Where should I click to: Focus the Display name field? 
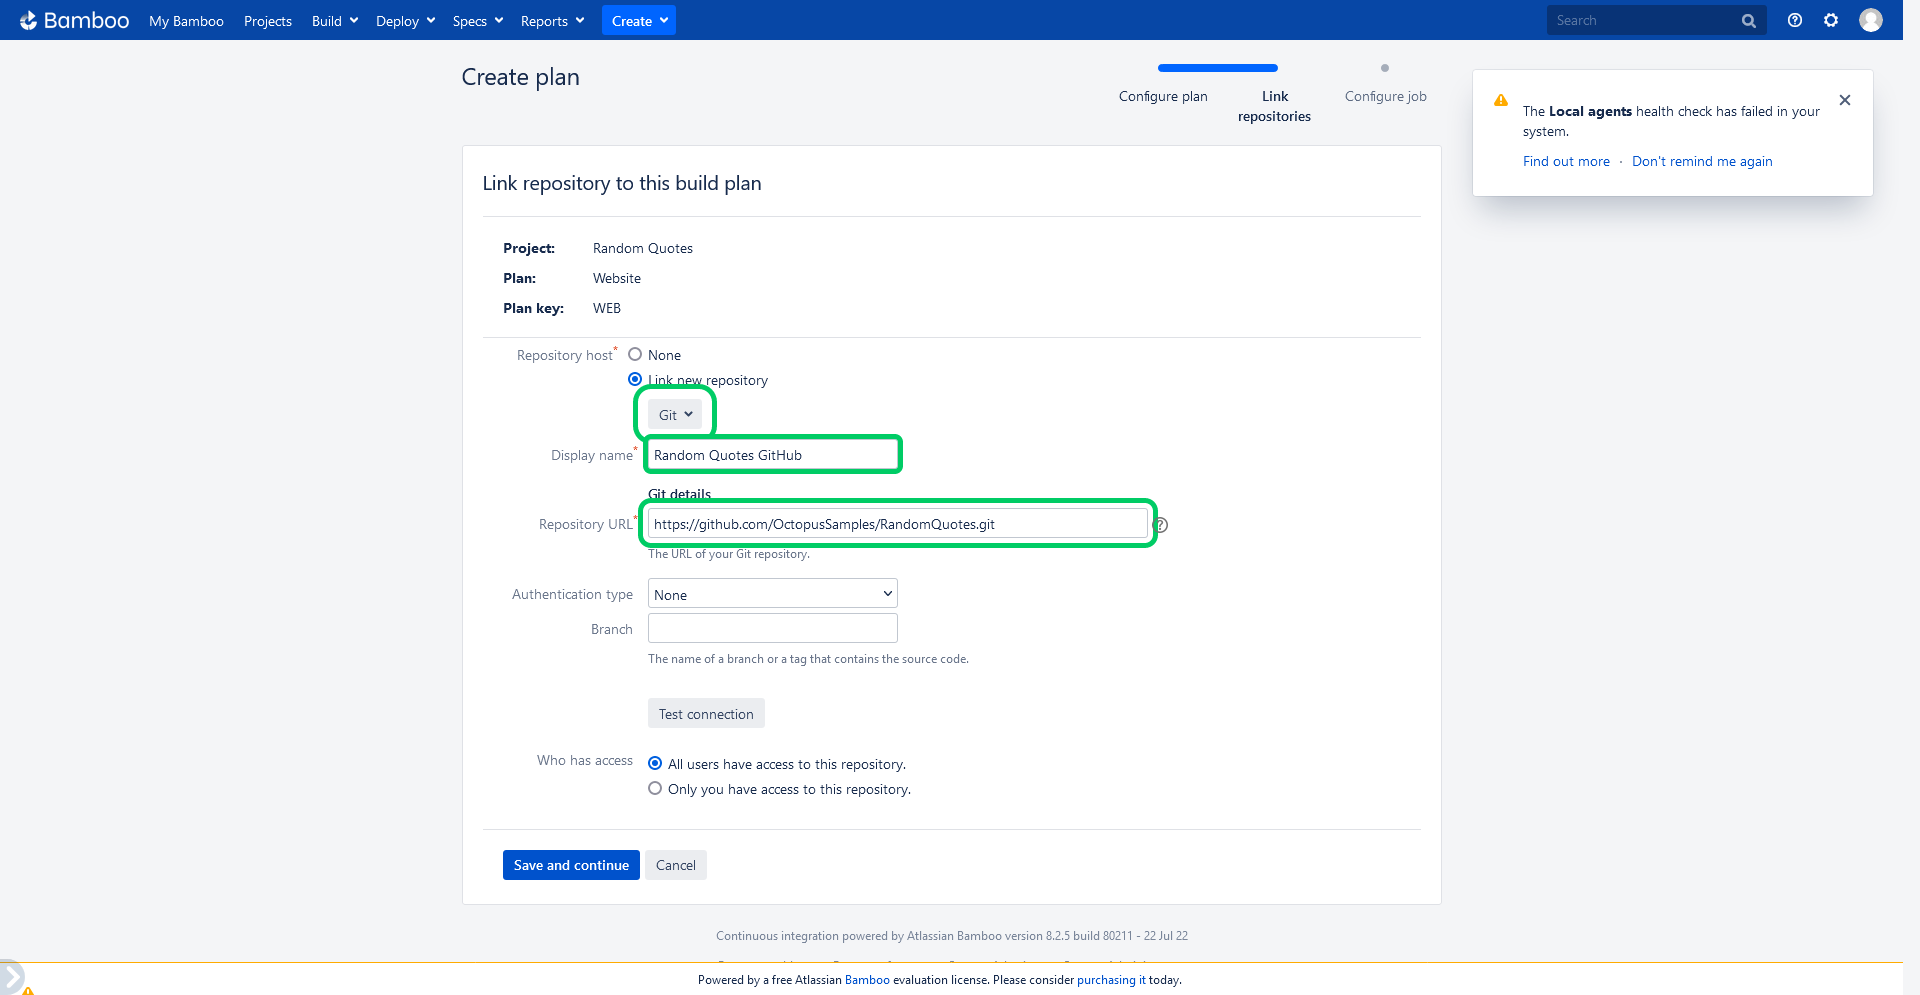(772, 455)
